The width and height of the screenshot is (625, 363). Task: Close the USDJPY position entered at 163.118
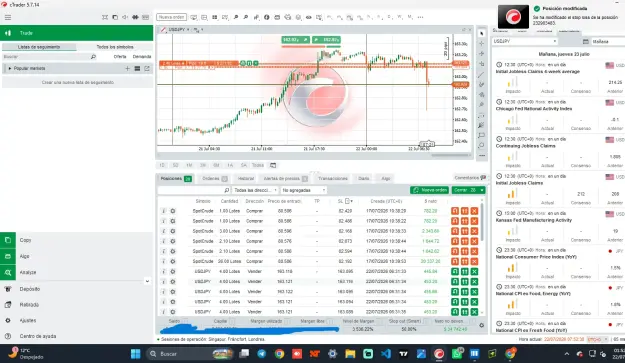coord(474,271)
